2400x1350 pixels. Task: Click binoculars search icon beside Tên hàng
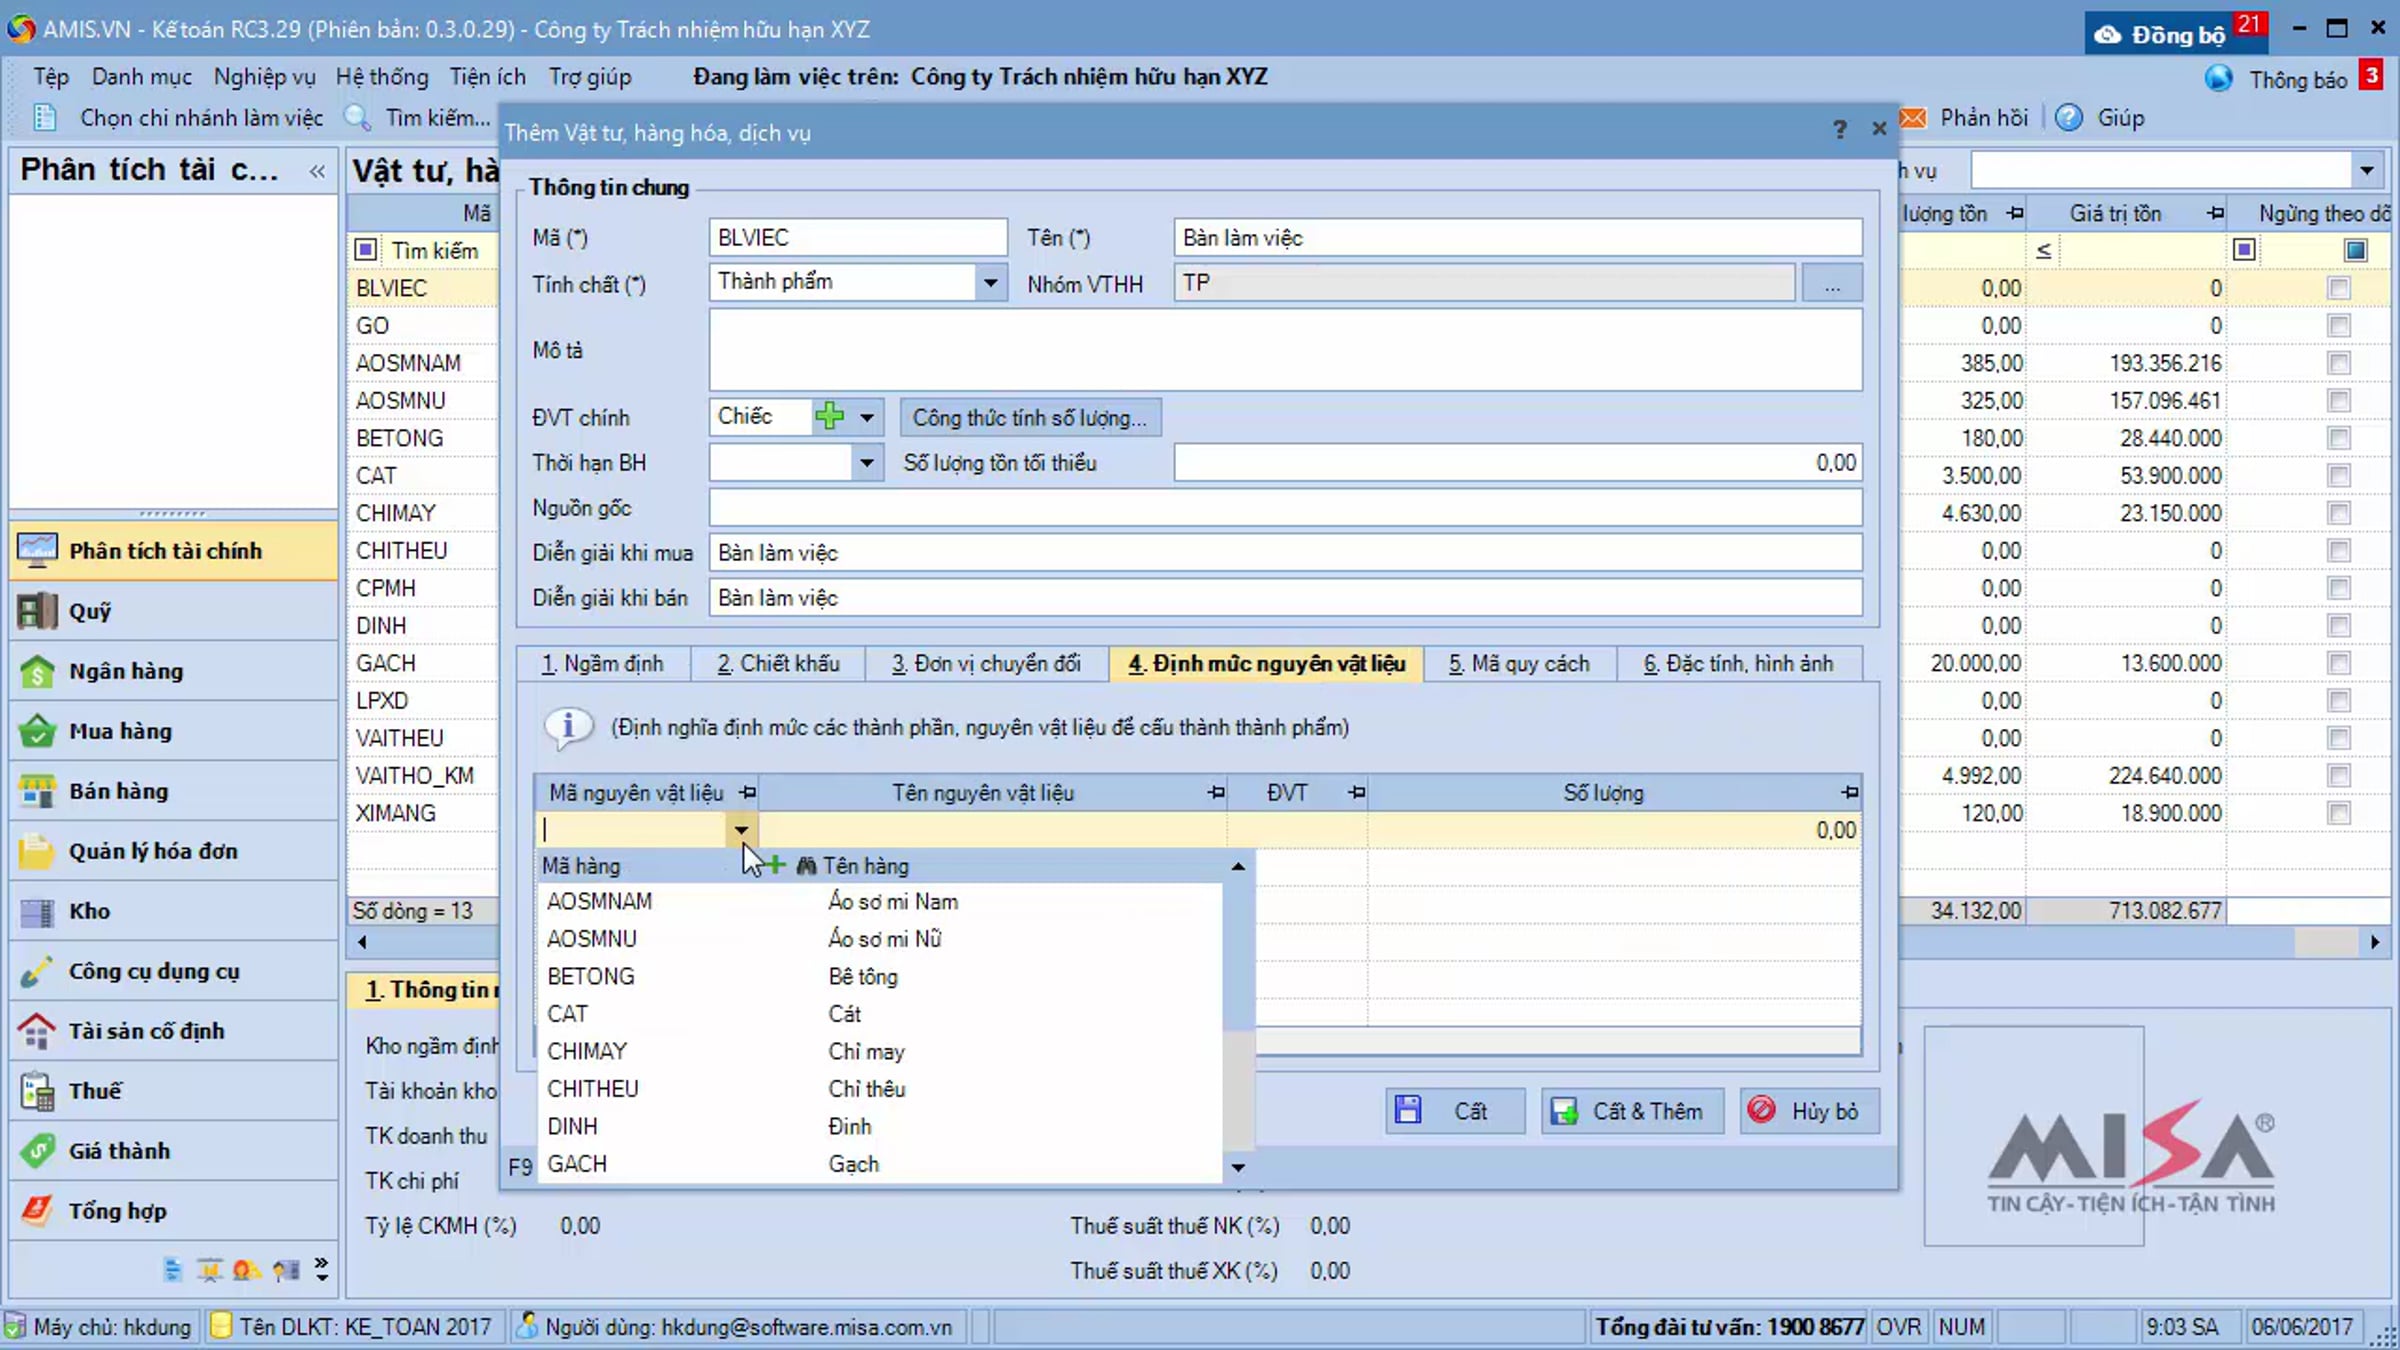click(x=806, y=866)
